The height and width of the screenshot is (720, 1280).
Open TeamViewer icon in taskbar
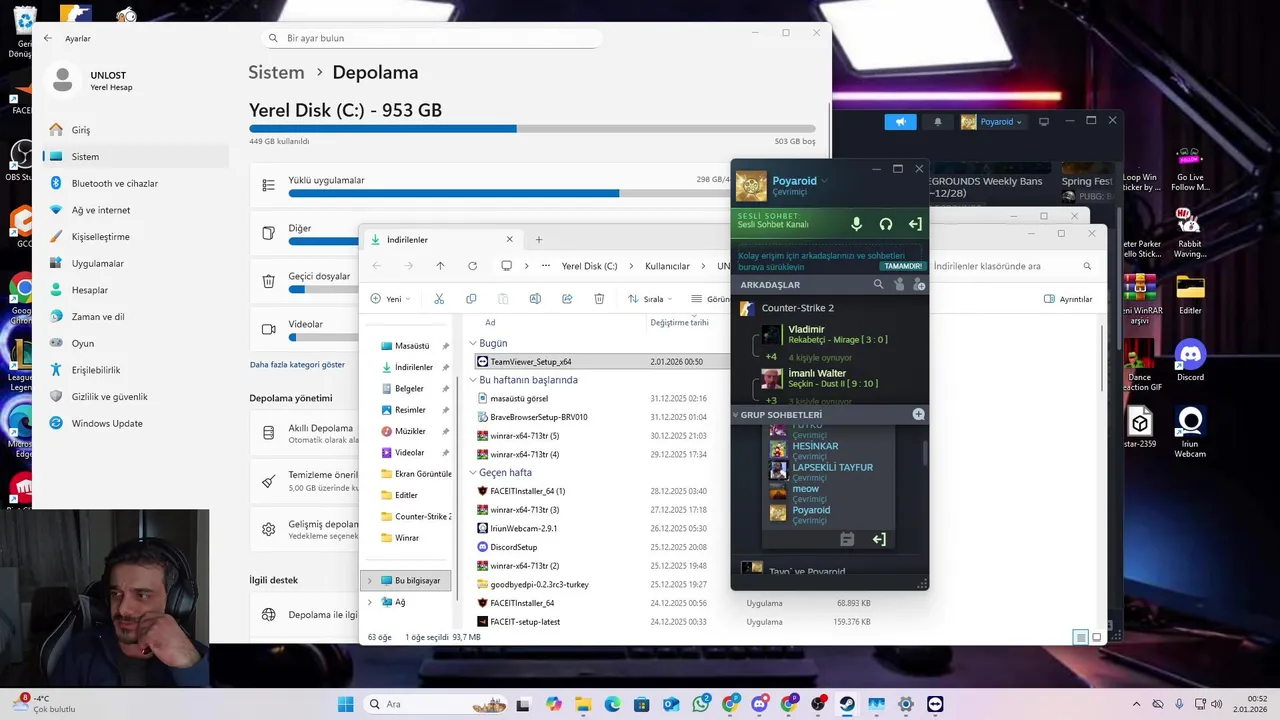(935, 704)
